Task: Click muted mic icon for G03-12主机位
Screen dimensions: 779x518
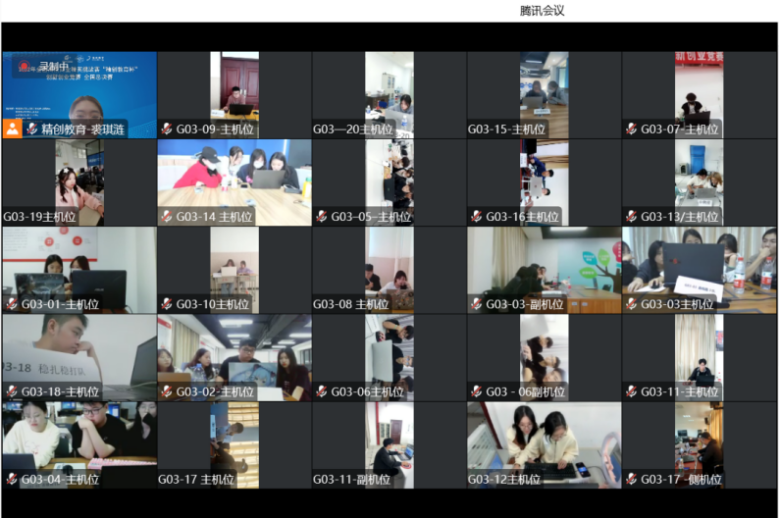Action: (476, 479)
